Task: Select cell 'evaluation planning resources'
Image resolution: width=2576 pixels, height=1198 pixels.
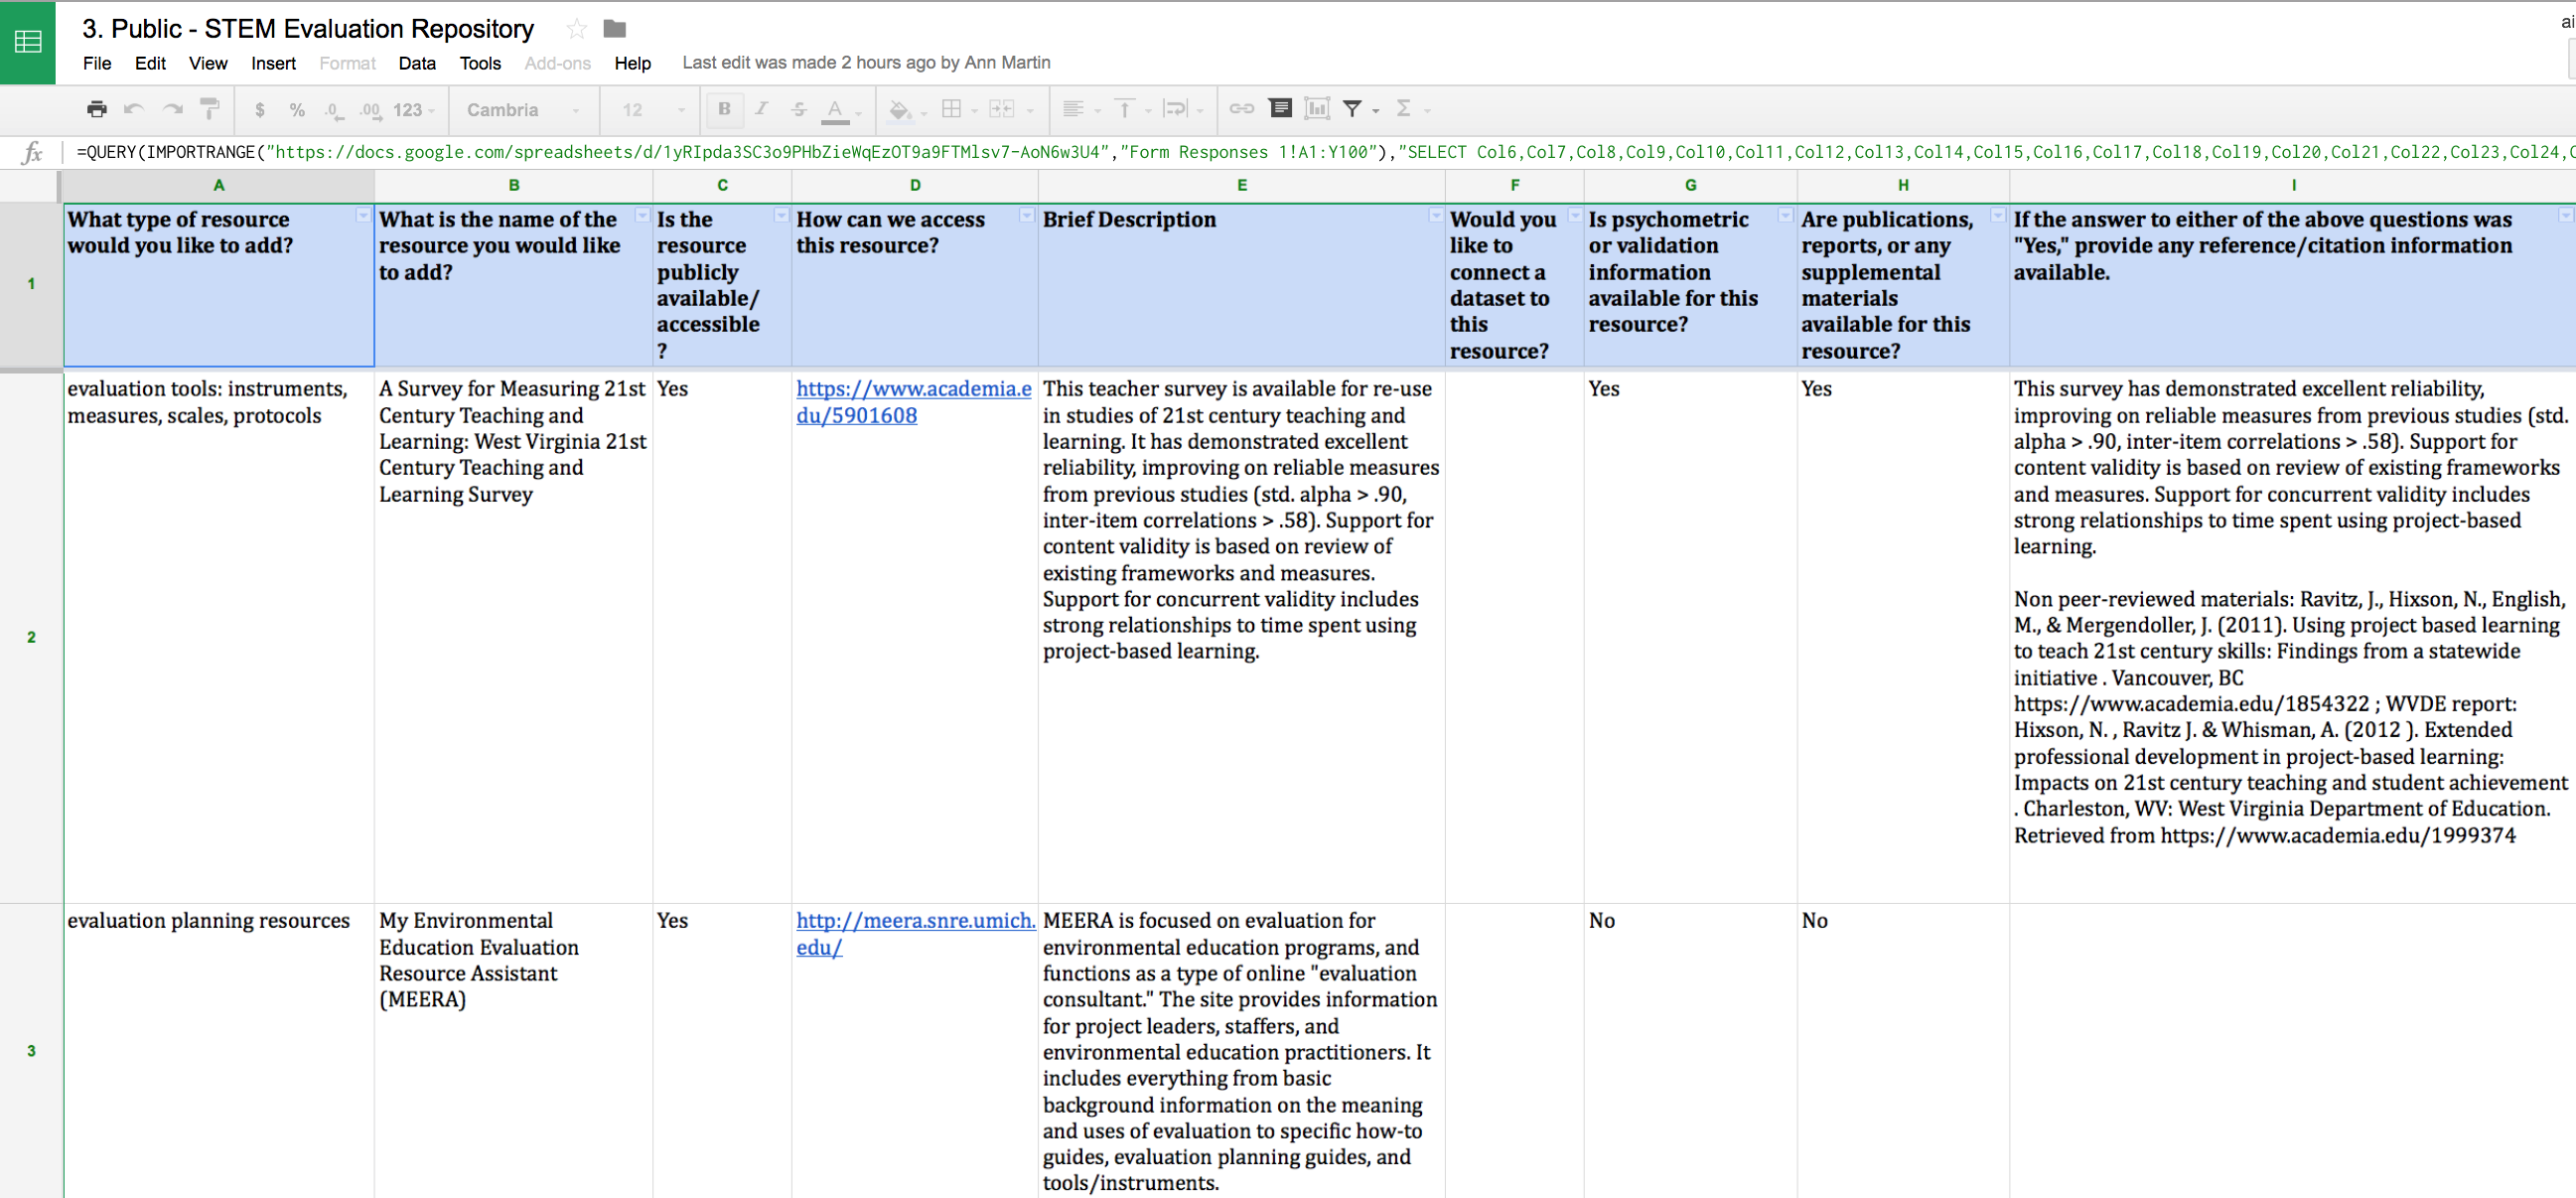Action: (x=219, y=1050)
